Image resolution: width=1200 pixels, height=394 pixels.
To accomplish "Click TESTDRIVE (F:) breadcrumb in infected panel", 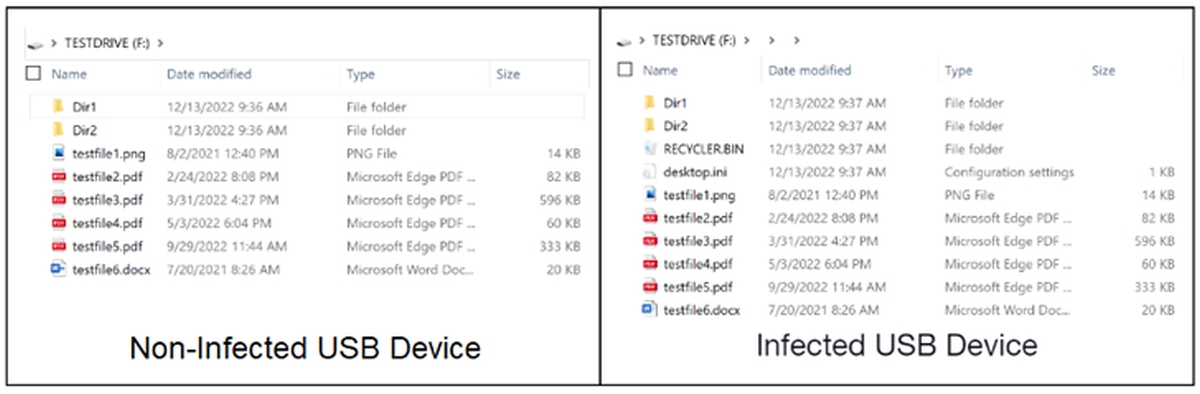I will pyautogui.click(x=694, y=41).
